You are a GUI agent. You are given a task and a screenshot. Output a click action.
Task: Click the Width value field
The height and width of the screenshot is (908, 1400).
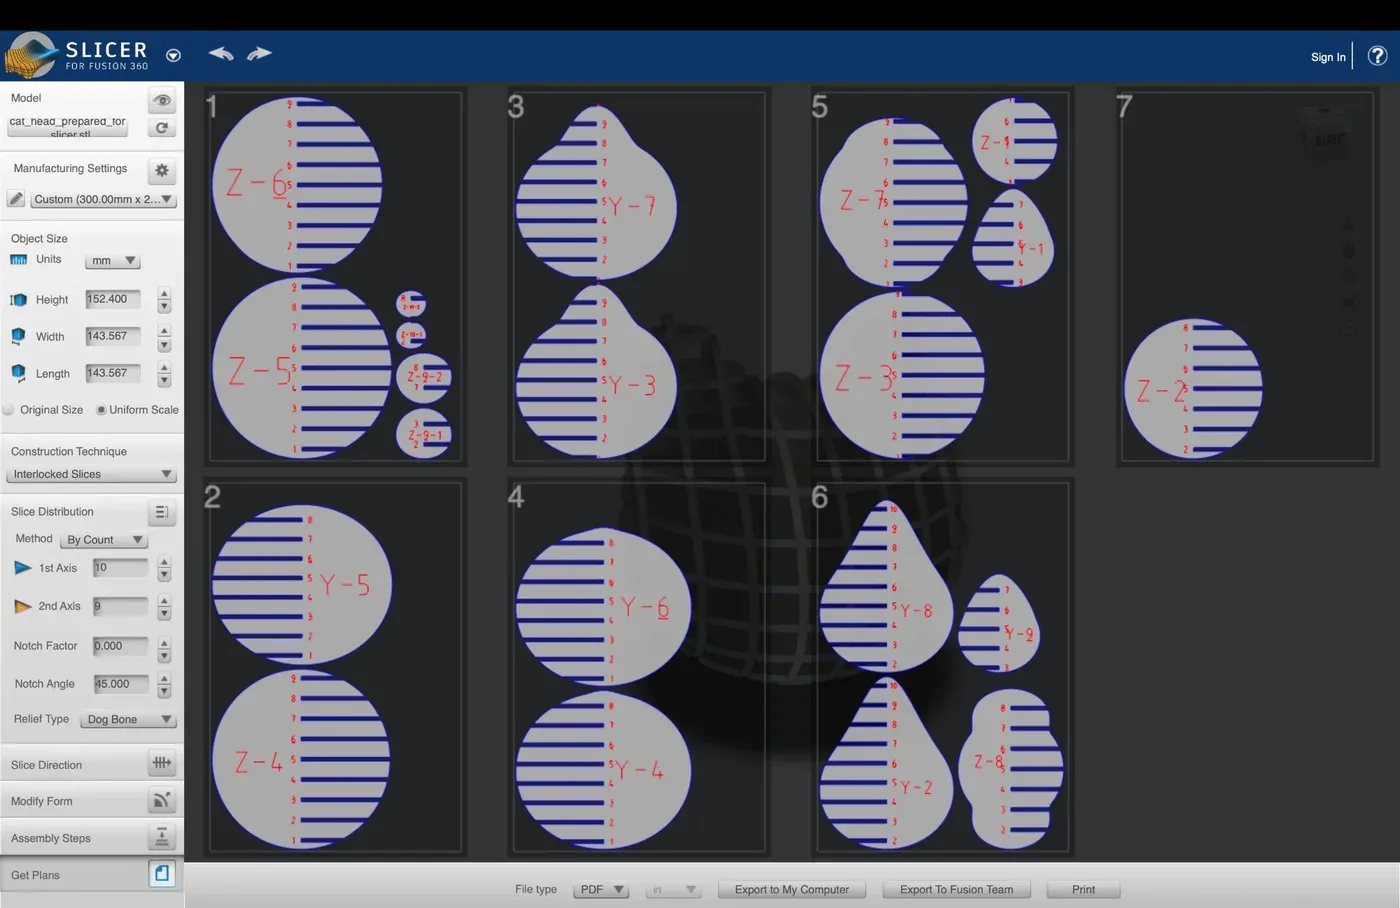[x=113, y=336]
